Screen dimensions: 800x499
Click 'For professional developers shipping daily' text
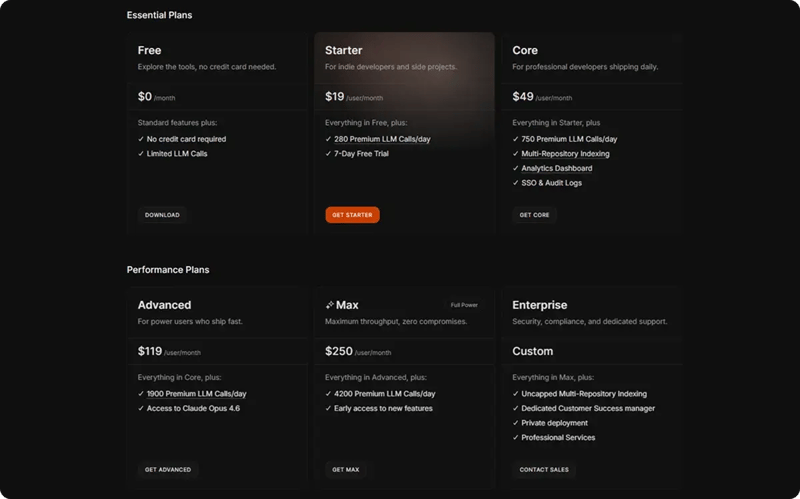(x=585, y=67)
